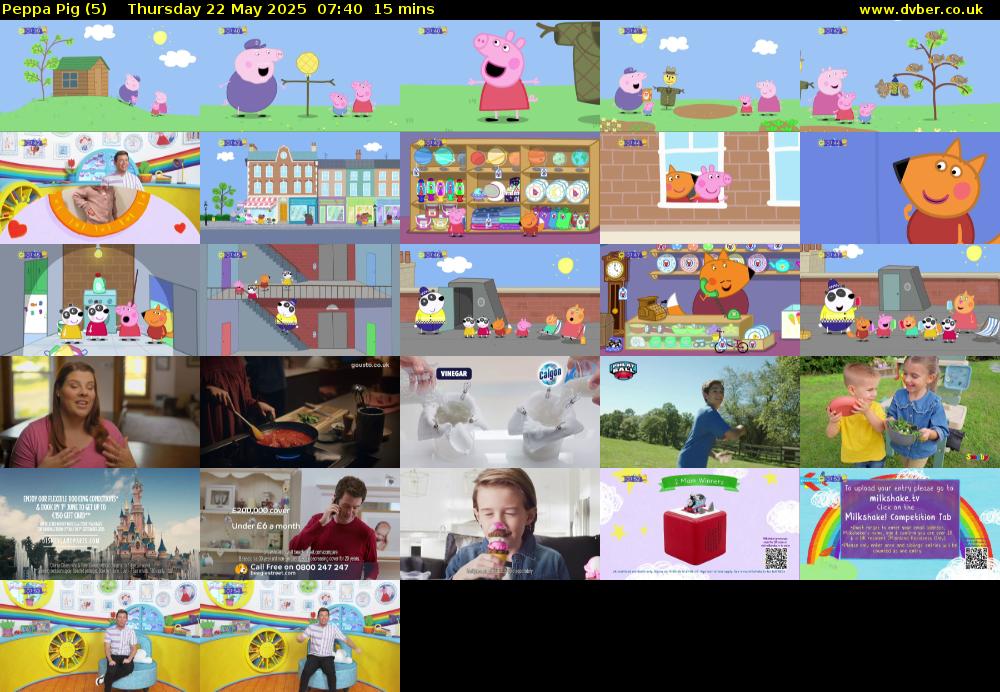This screenshot has width=1000, height=692.
Task: Open thumbnail of boy eating ice cream
Action: tap(500, 524)
